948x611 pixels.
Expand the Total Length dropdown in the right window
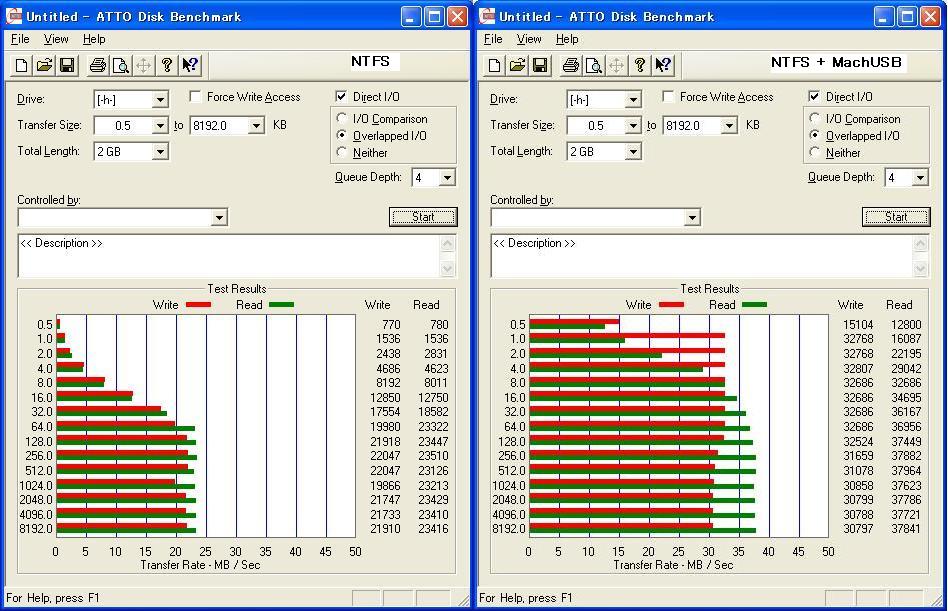(632, 152)
